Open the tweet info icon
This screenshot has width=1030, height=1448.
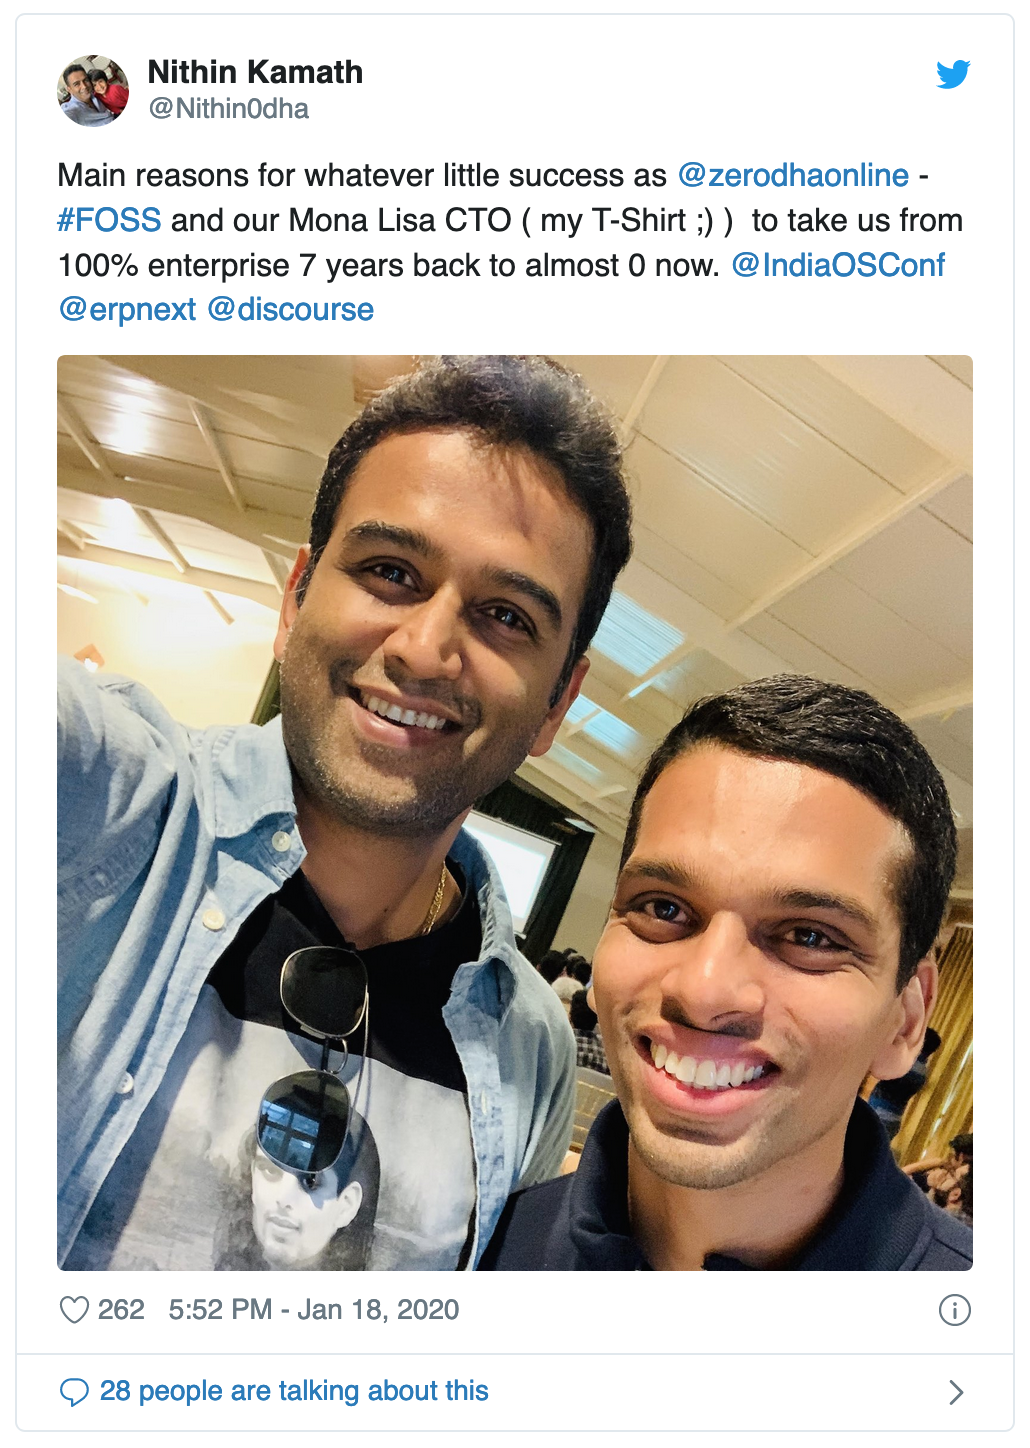954,1309
